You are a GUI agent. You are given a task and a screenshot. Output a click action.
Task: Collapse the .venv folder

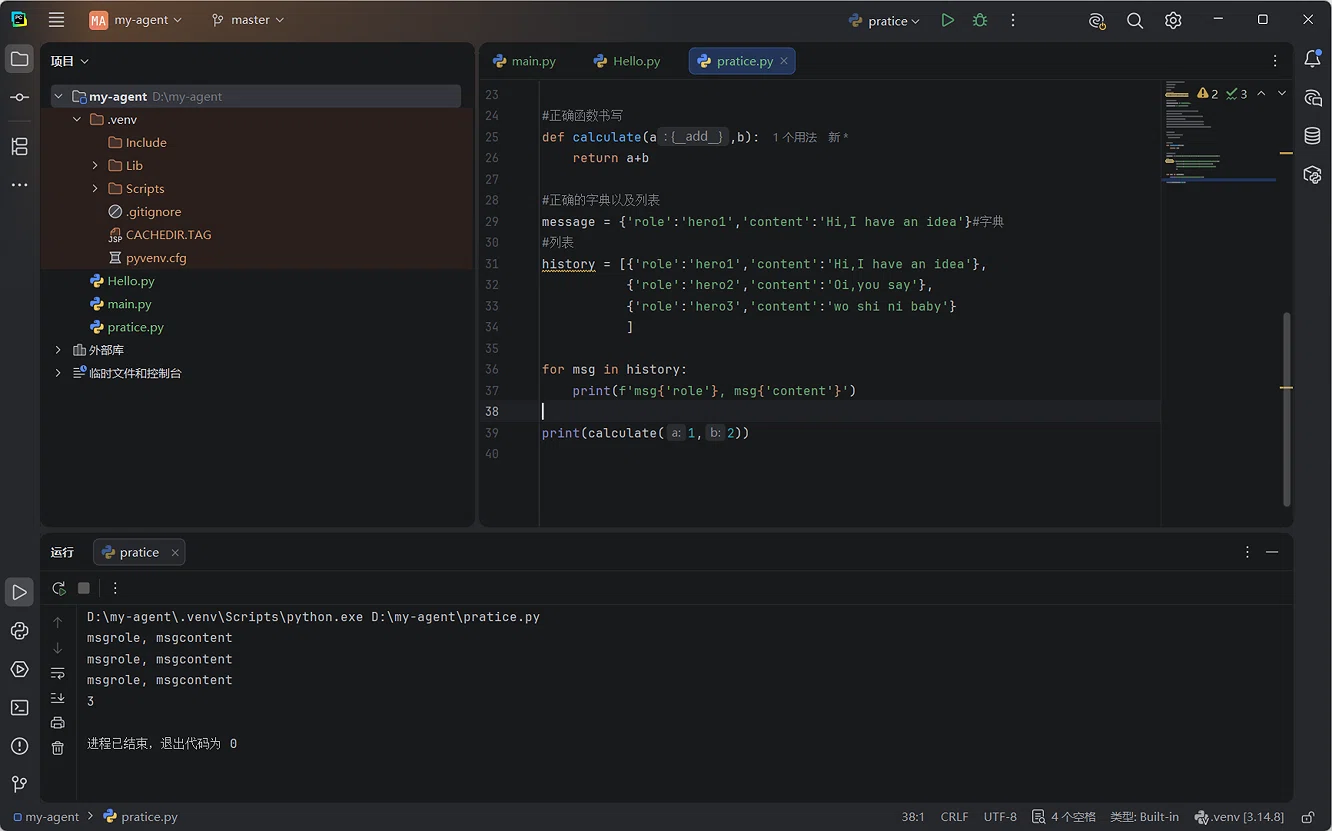coord(77,120)
